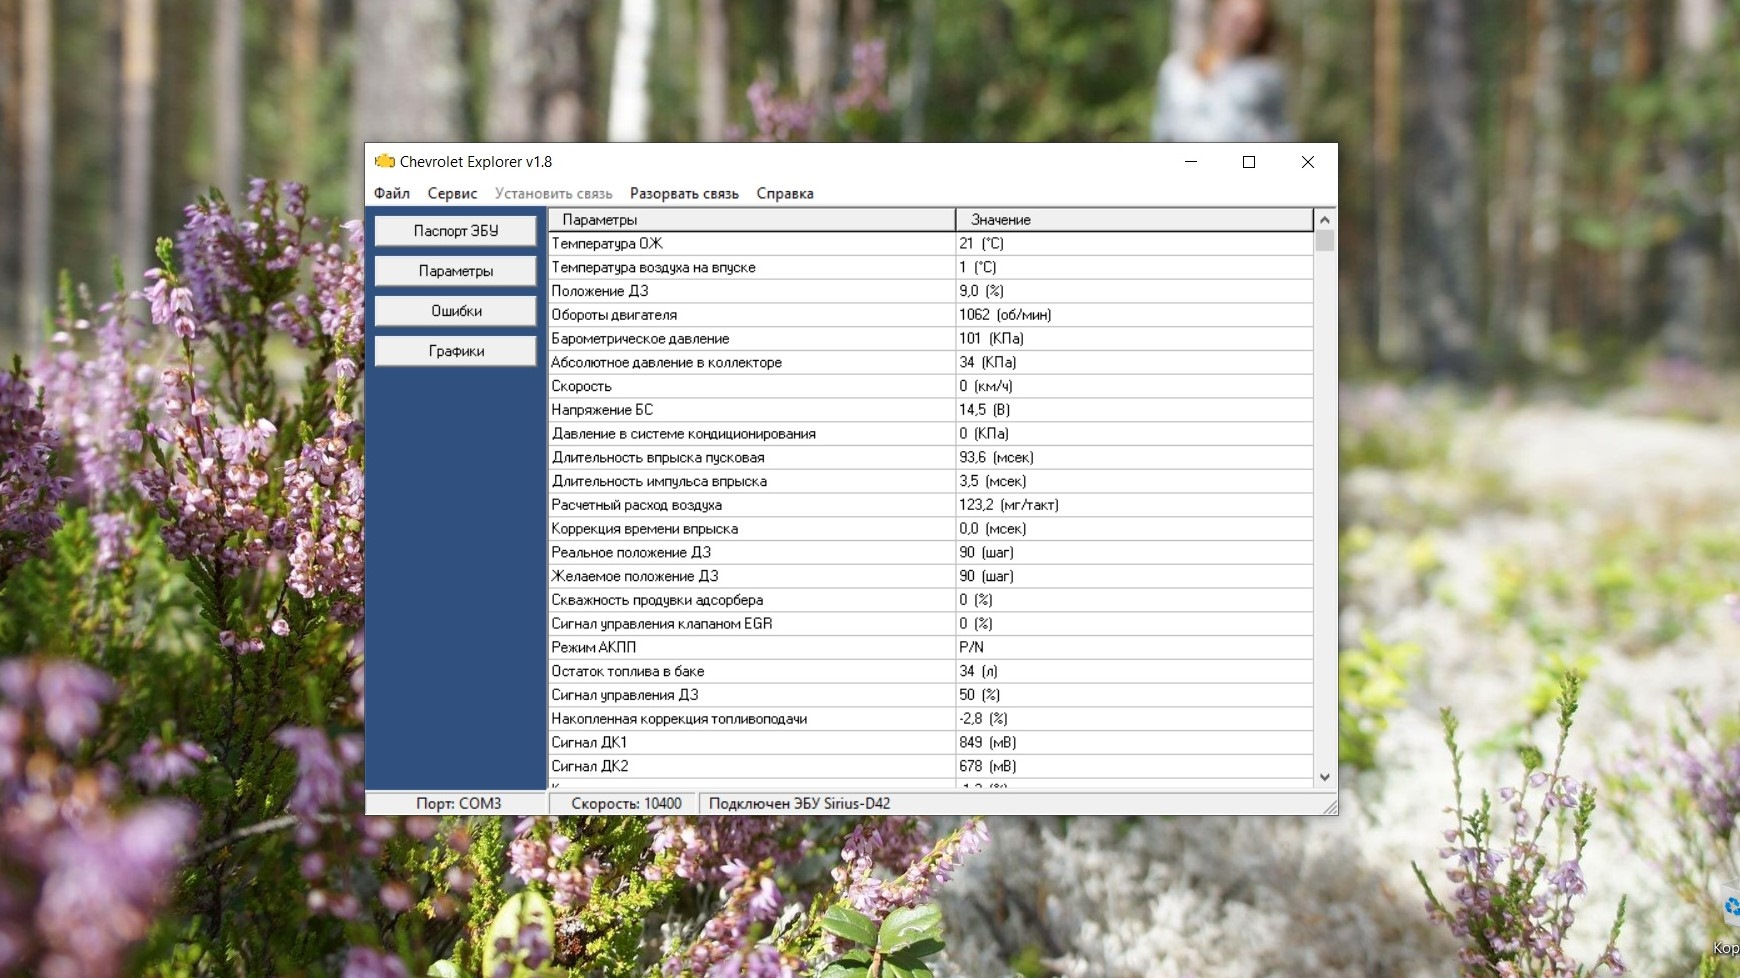Open the Паспорт ЭБУ section
1740x978 pixels.
456,231
